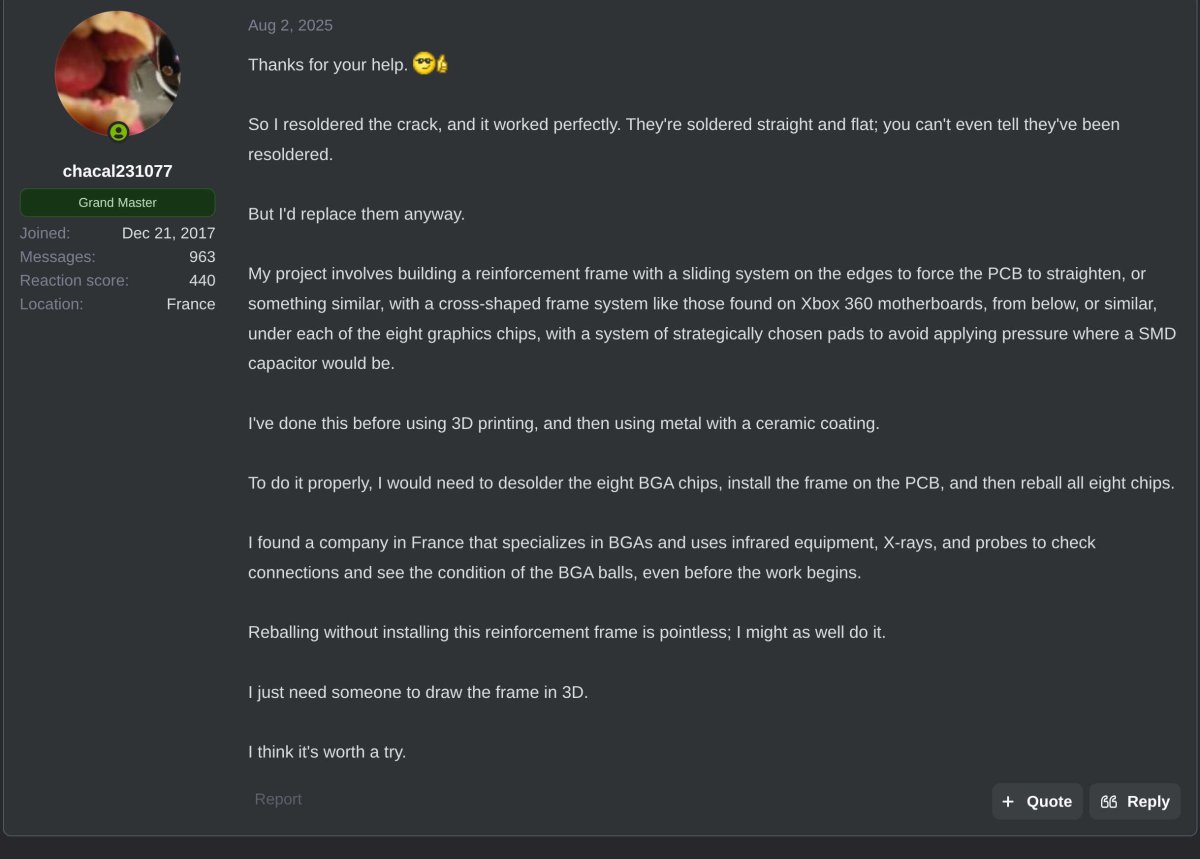Click the Location value France

pos(191,304)
